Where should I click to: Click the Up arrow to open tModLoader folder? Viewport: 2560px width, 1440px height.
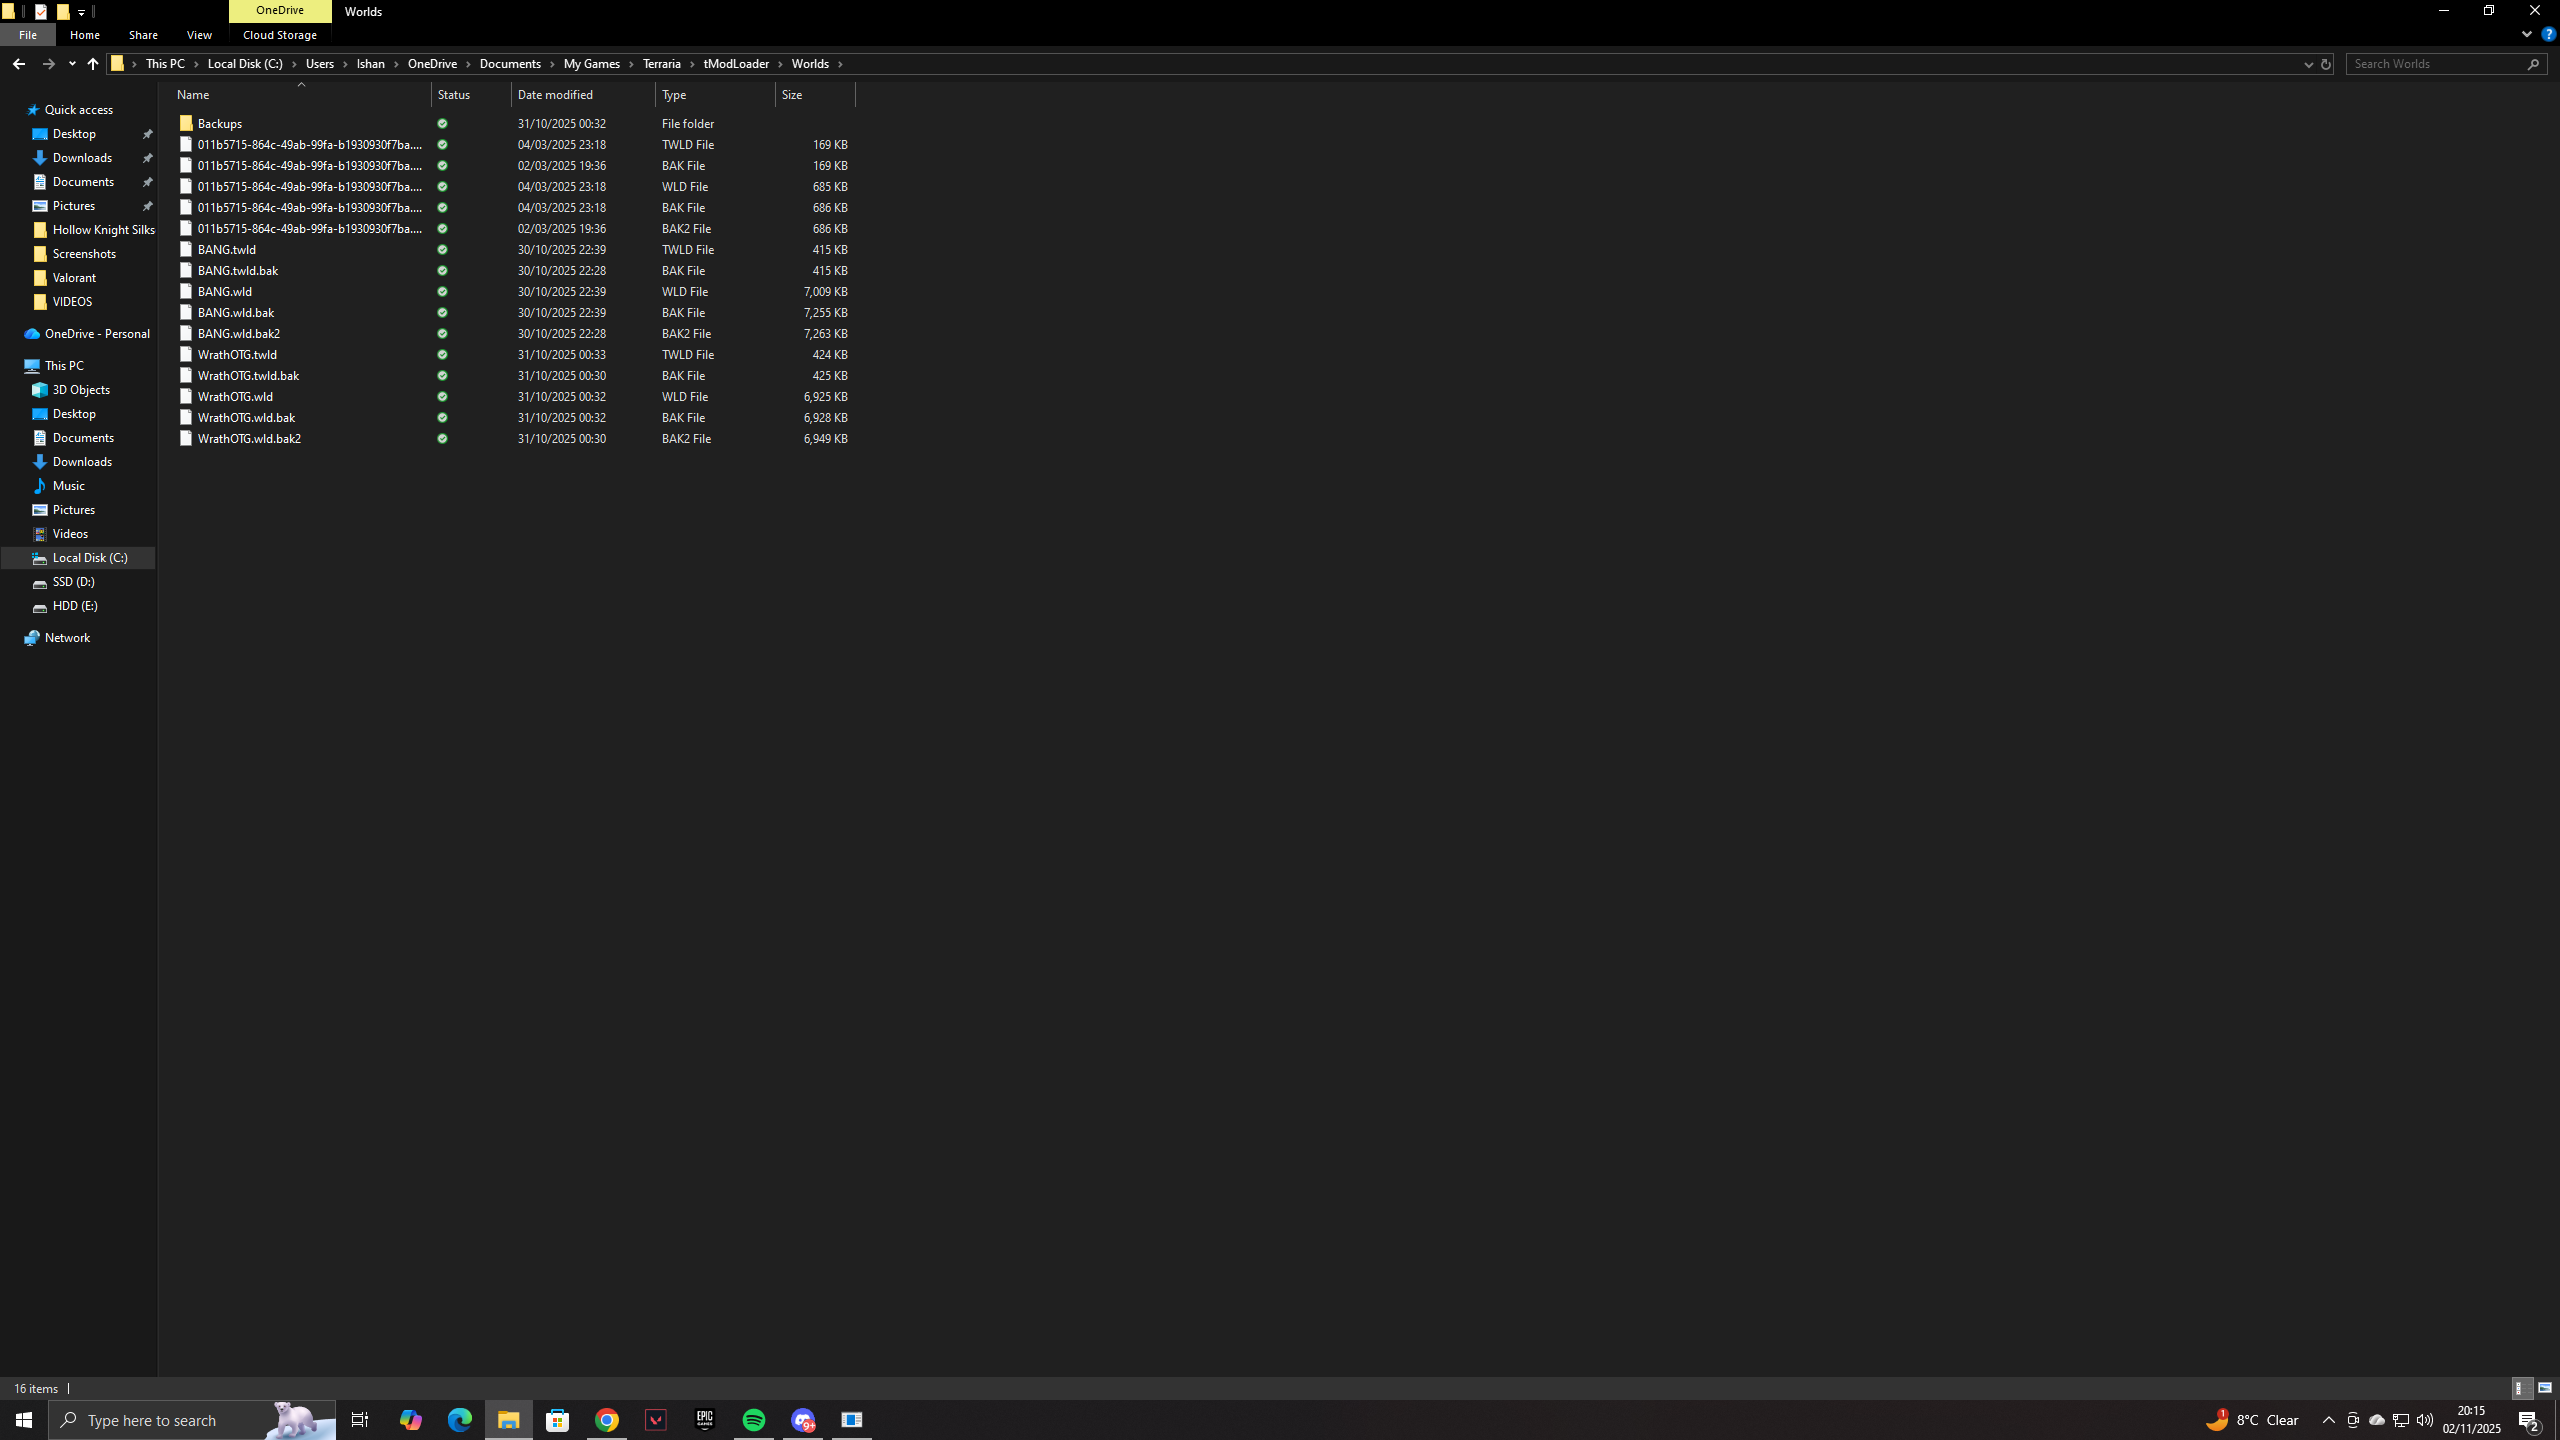point(92,63)
